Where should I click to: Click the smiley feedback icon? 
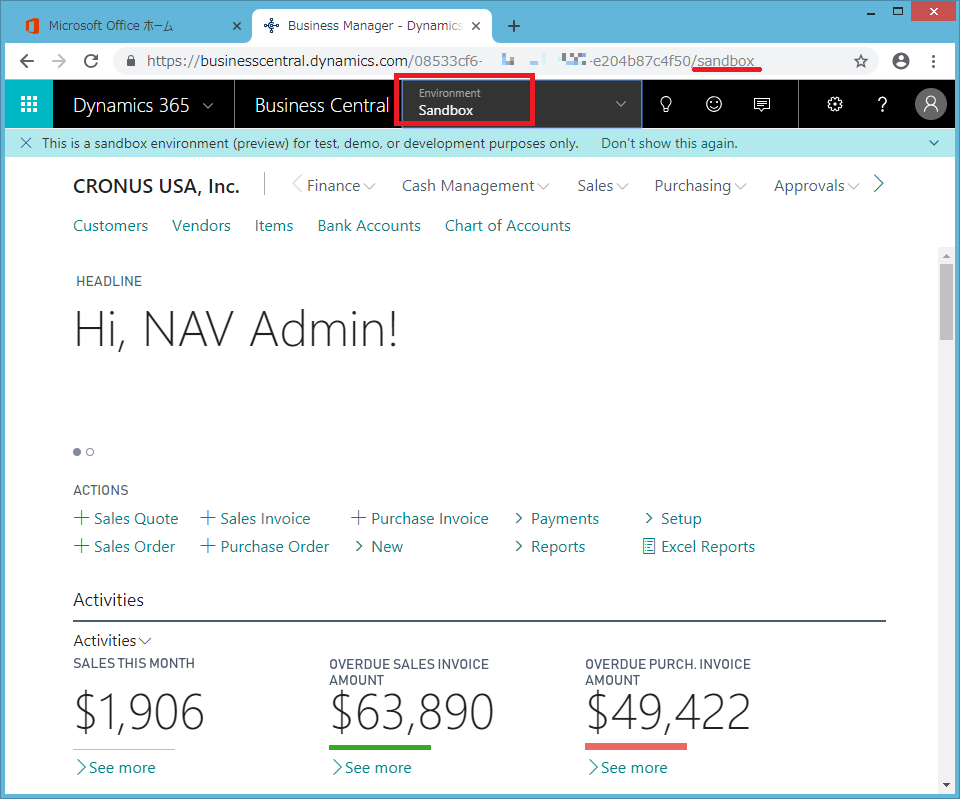click(x=714, y=104)
